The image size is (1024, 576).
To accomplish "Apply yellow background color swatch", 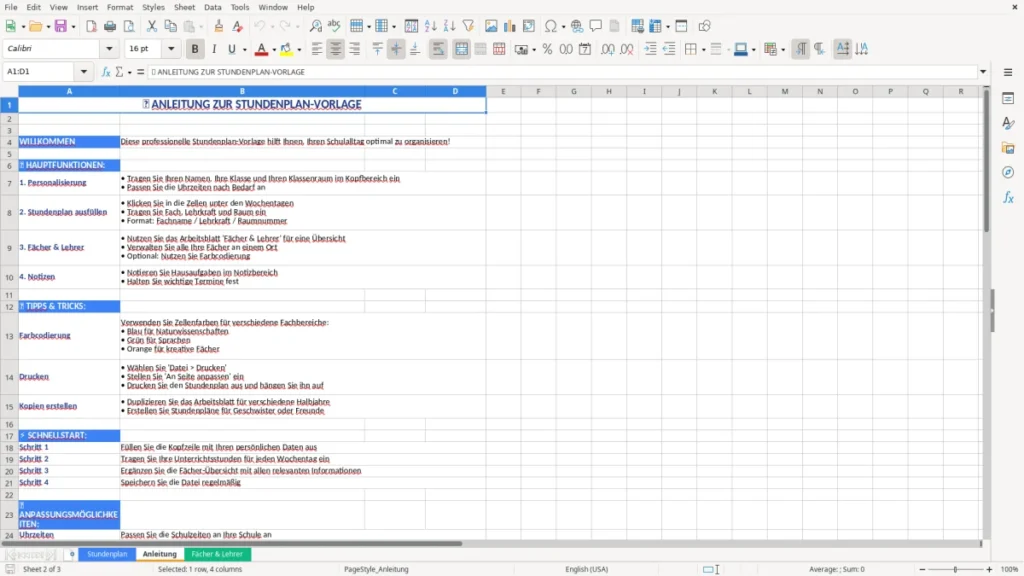I will 286,49.
